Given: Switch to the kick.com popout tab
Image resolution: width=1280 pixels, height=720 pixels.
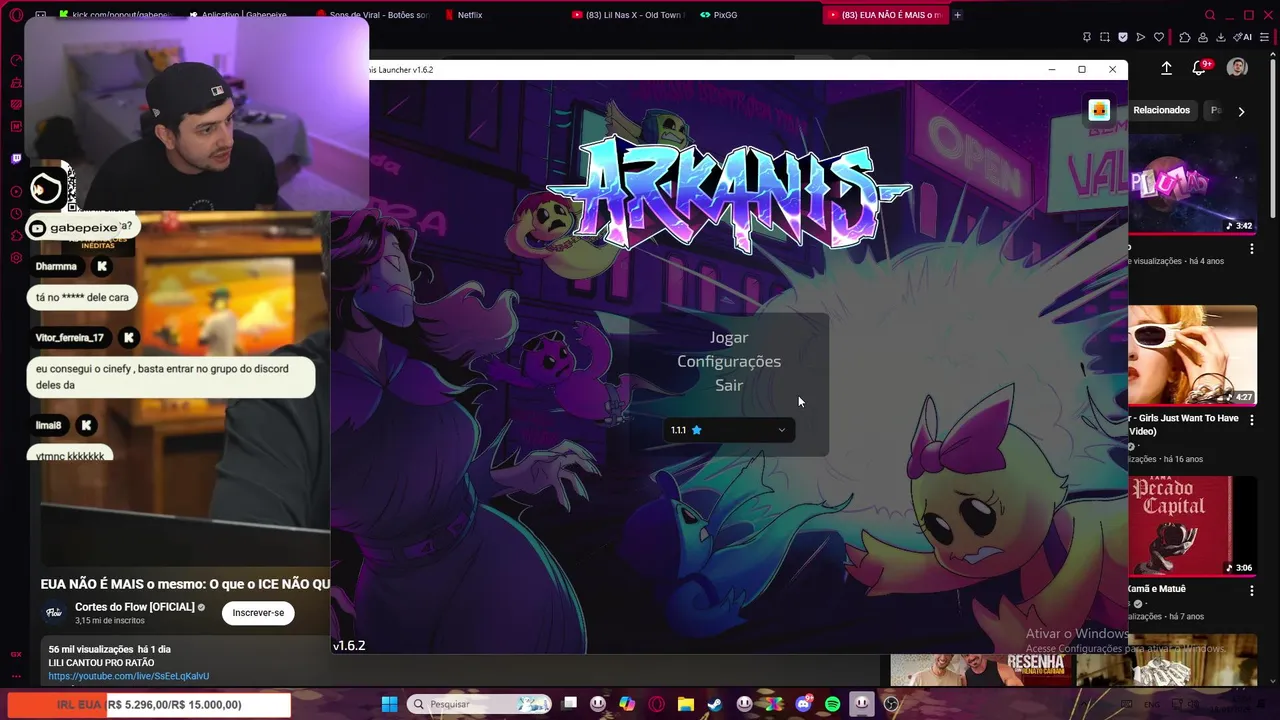Looking at the screenshot, I should (x=115, y=15).
